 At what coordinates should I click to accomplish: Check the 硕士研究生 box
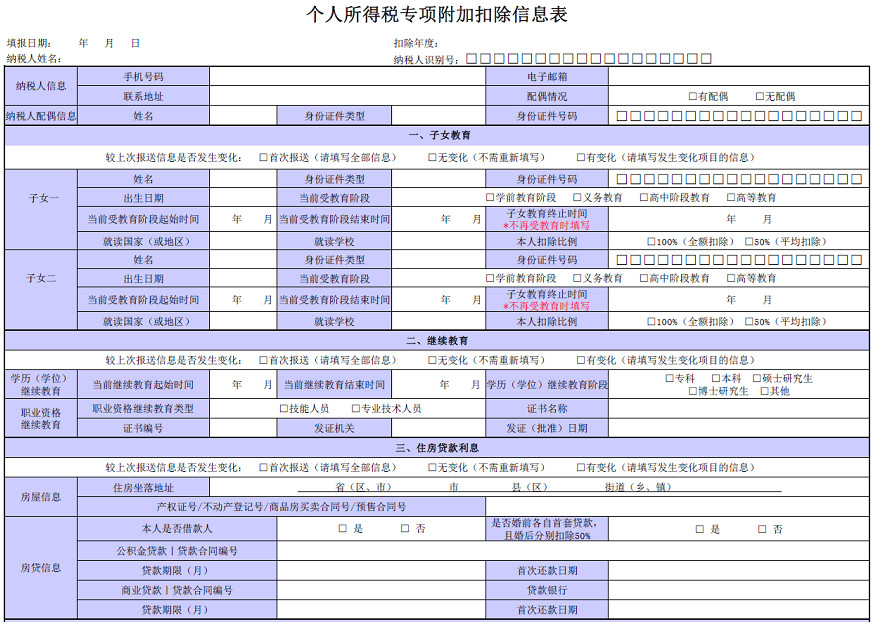click(x=757, y=379)
